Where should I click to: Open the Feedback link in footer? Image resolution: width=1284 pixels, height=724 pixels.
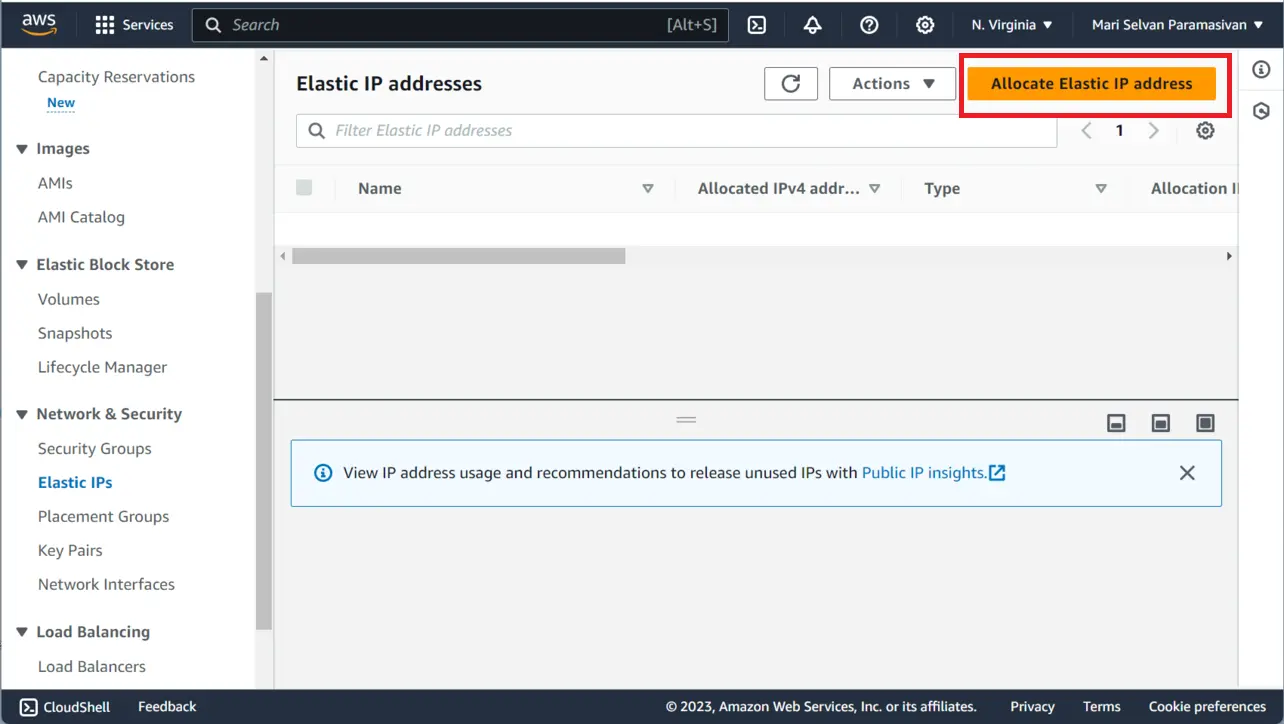tap(167, 707)
